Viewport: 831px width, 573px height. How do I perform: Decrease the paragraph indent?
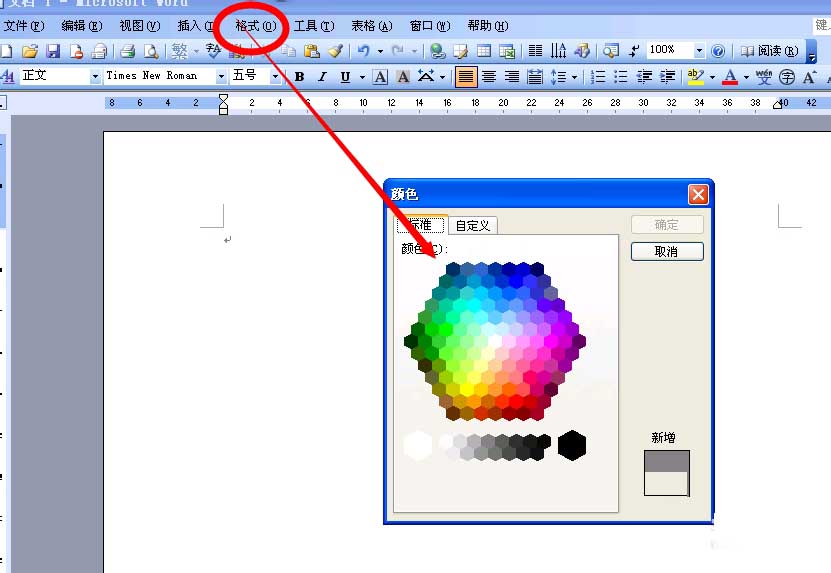pyautogui.click(x=644, y=77)
